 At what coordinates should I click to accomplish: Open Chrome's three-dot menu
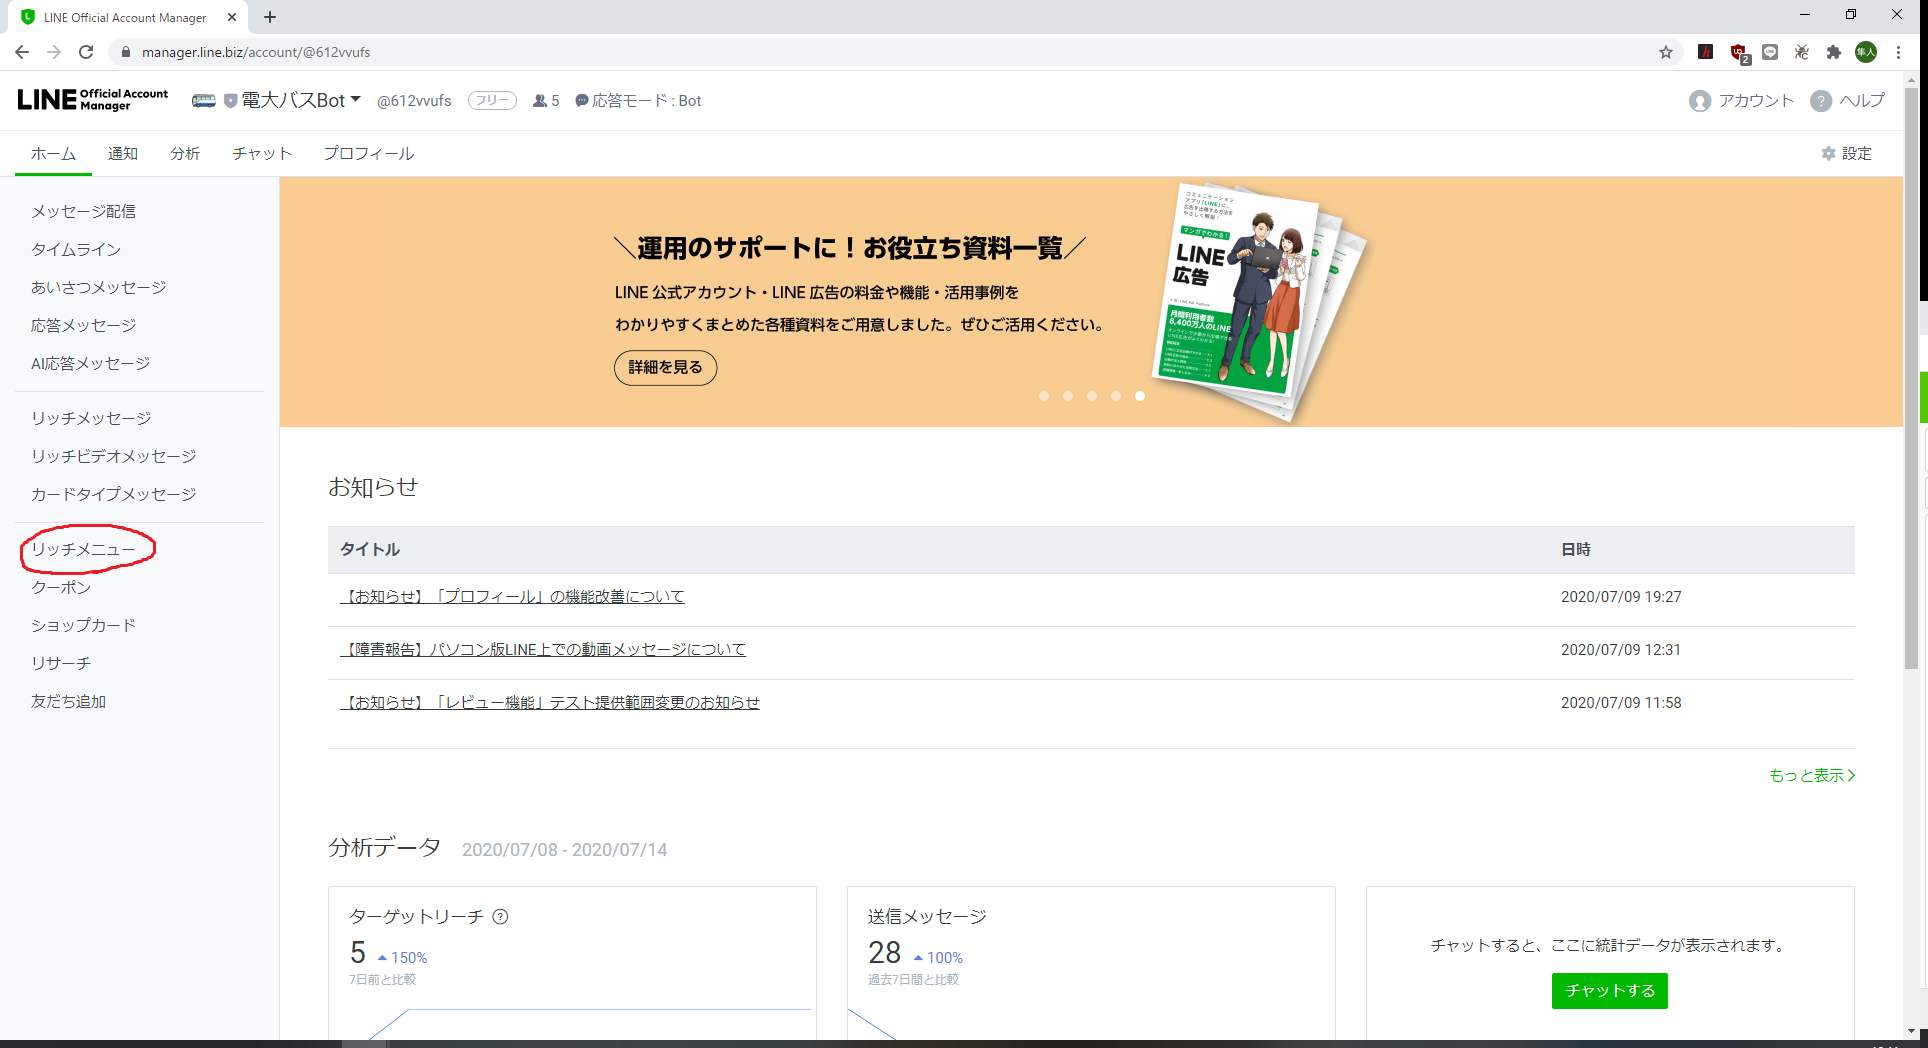(1899, 51)
